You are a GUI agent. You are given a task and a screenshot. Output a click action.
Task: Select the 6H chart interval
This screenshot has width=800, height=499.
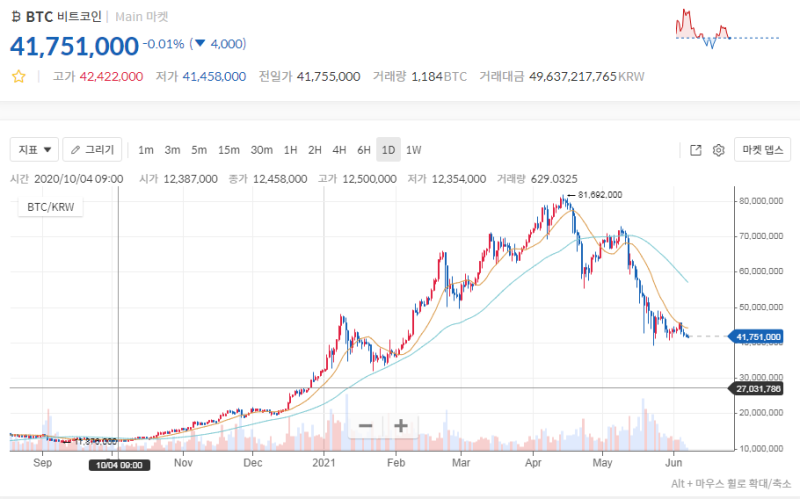(x=364, y=150)
